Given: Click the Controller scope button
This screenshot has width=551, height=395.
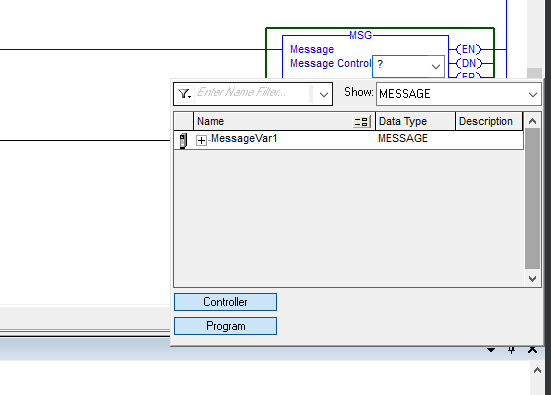Looking at the screenshot, I should pos(225,302).
